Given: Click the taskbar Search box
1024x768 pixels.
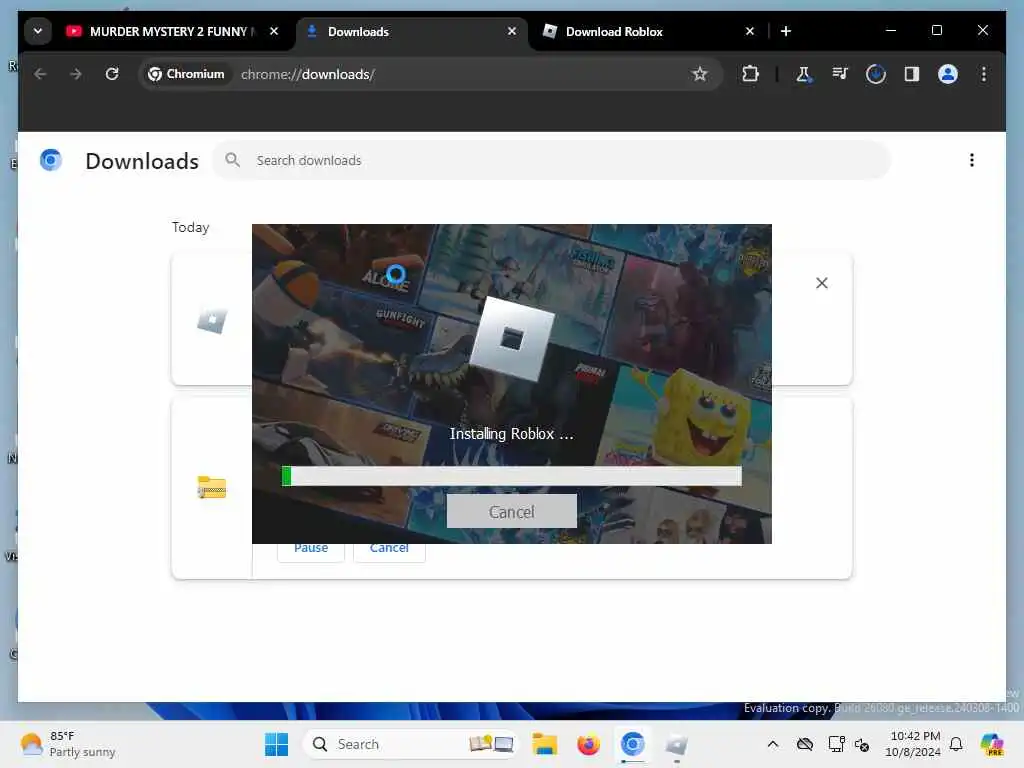Looking at the screenshot, I should tap(410, 744).
